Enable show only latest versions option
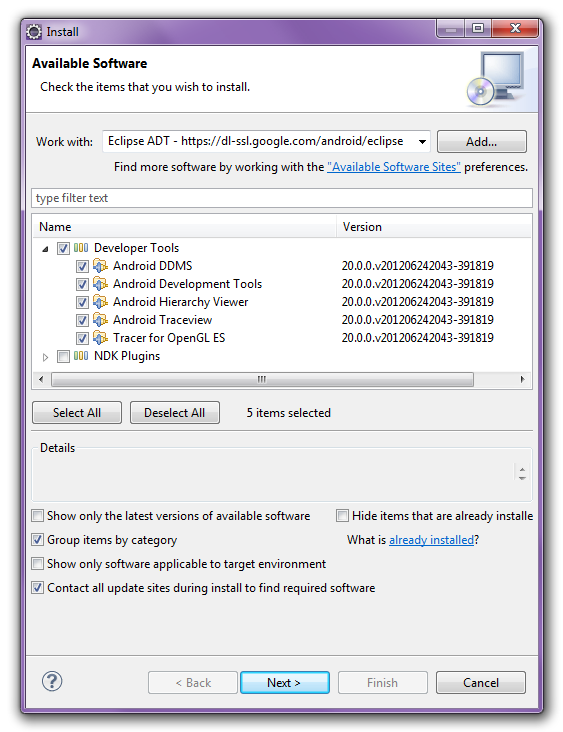The width and height of the screenshot is (563, 732). tap(37, 516)
